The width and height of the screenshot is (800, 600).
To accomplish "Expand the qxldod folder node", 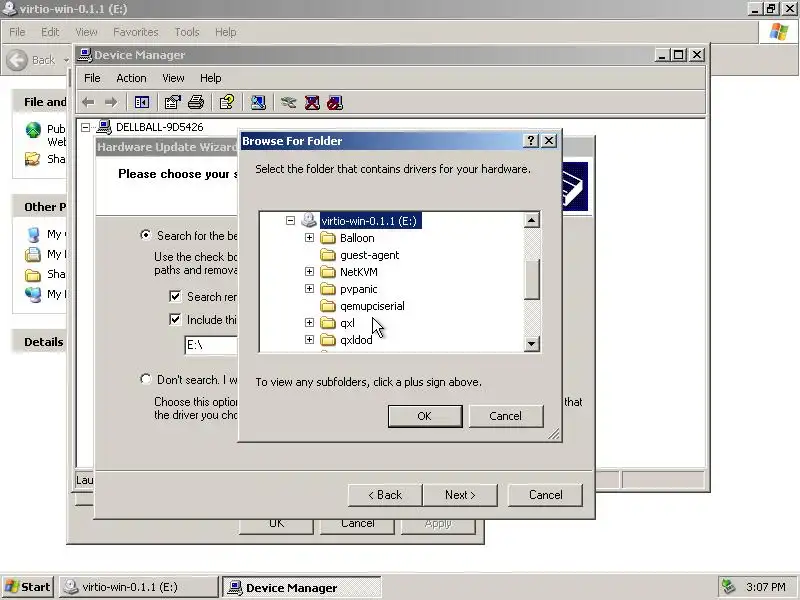I will (x=309, y=340).
